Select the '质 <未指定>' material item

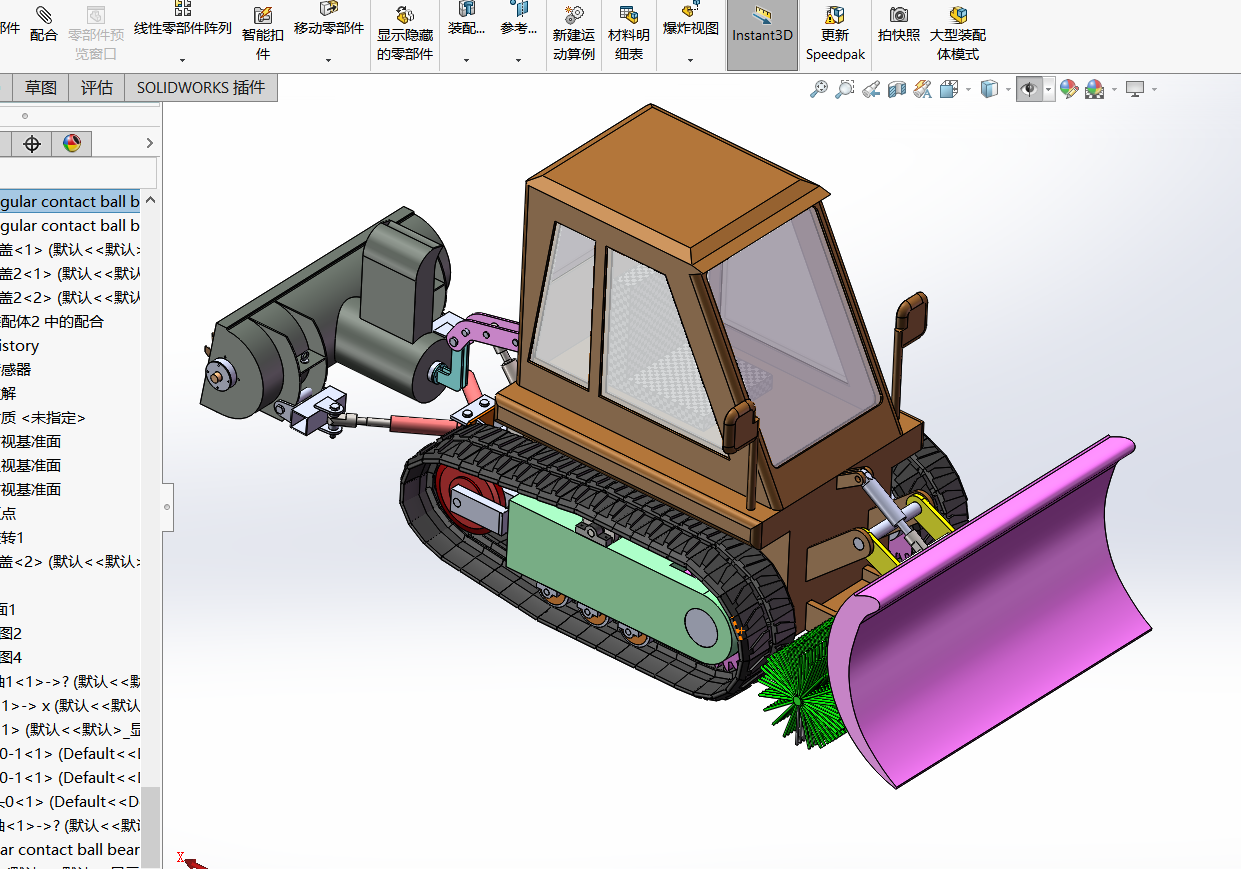43,418
